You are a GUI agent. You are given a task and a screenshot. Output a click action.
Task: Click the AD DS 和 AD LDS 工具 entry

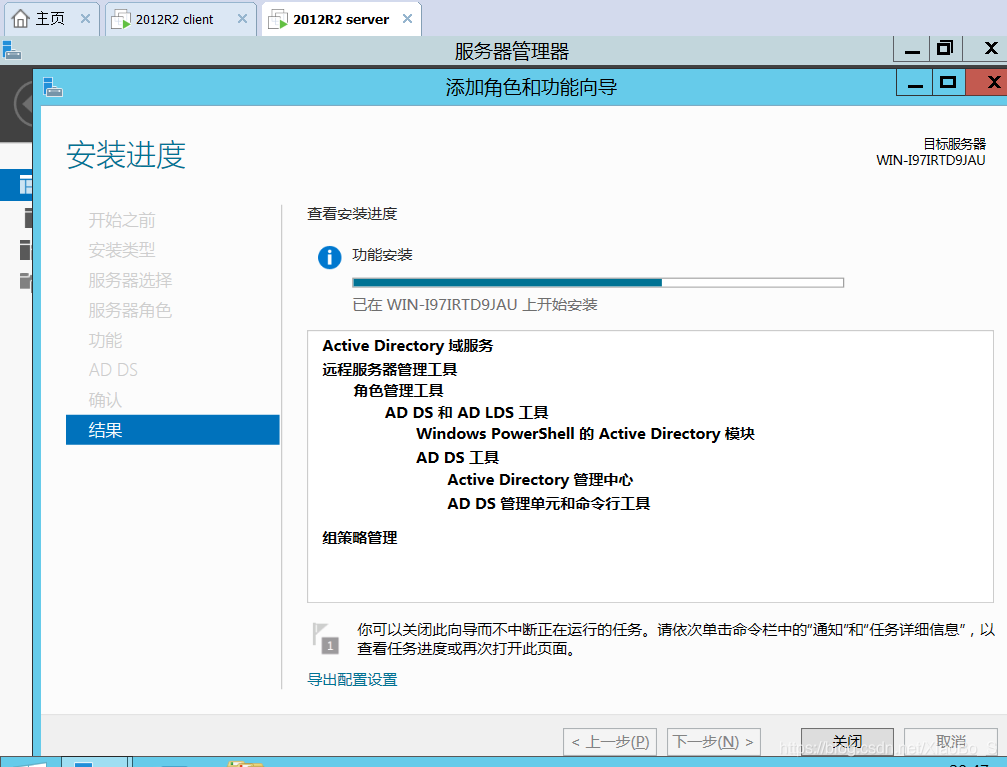click(466, 412)
